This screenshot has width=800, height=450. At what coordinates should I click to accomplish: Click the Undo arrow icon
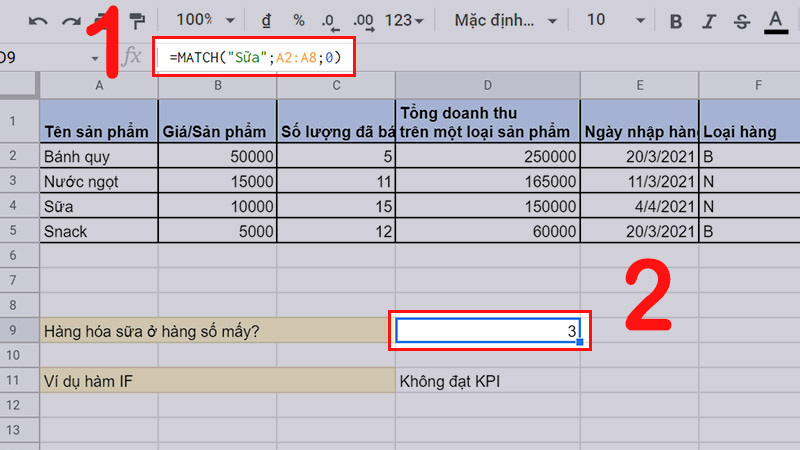coord(37,20)
